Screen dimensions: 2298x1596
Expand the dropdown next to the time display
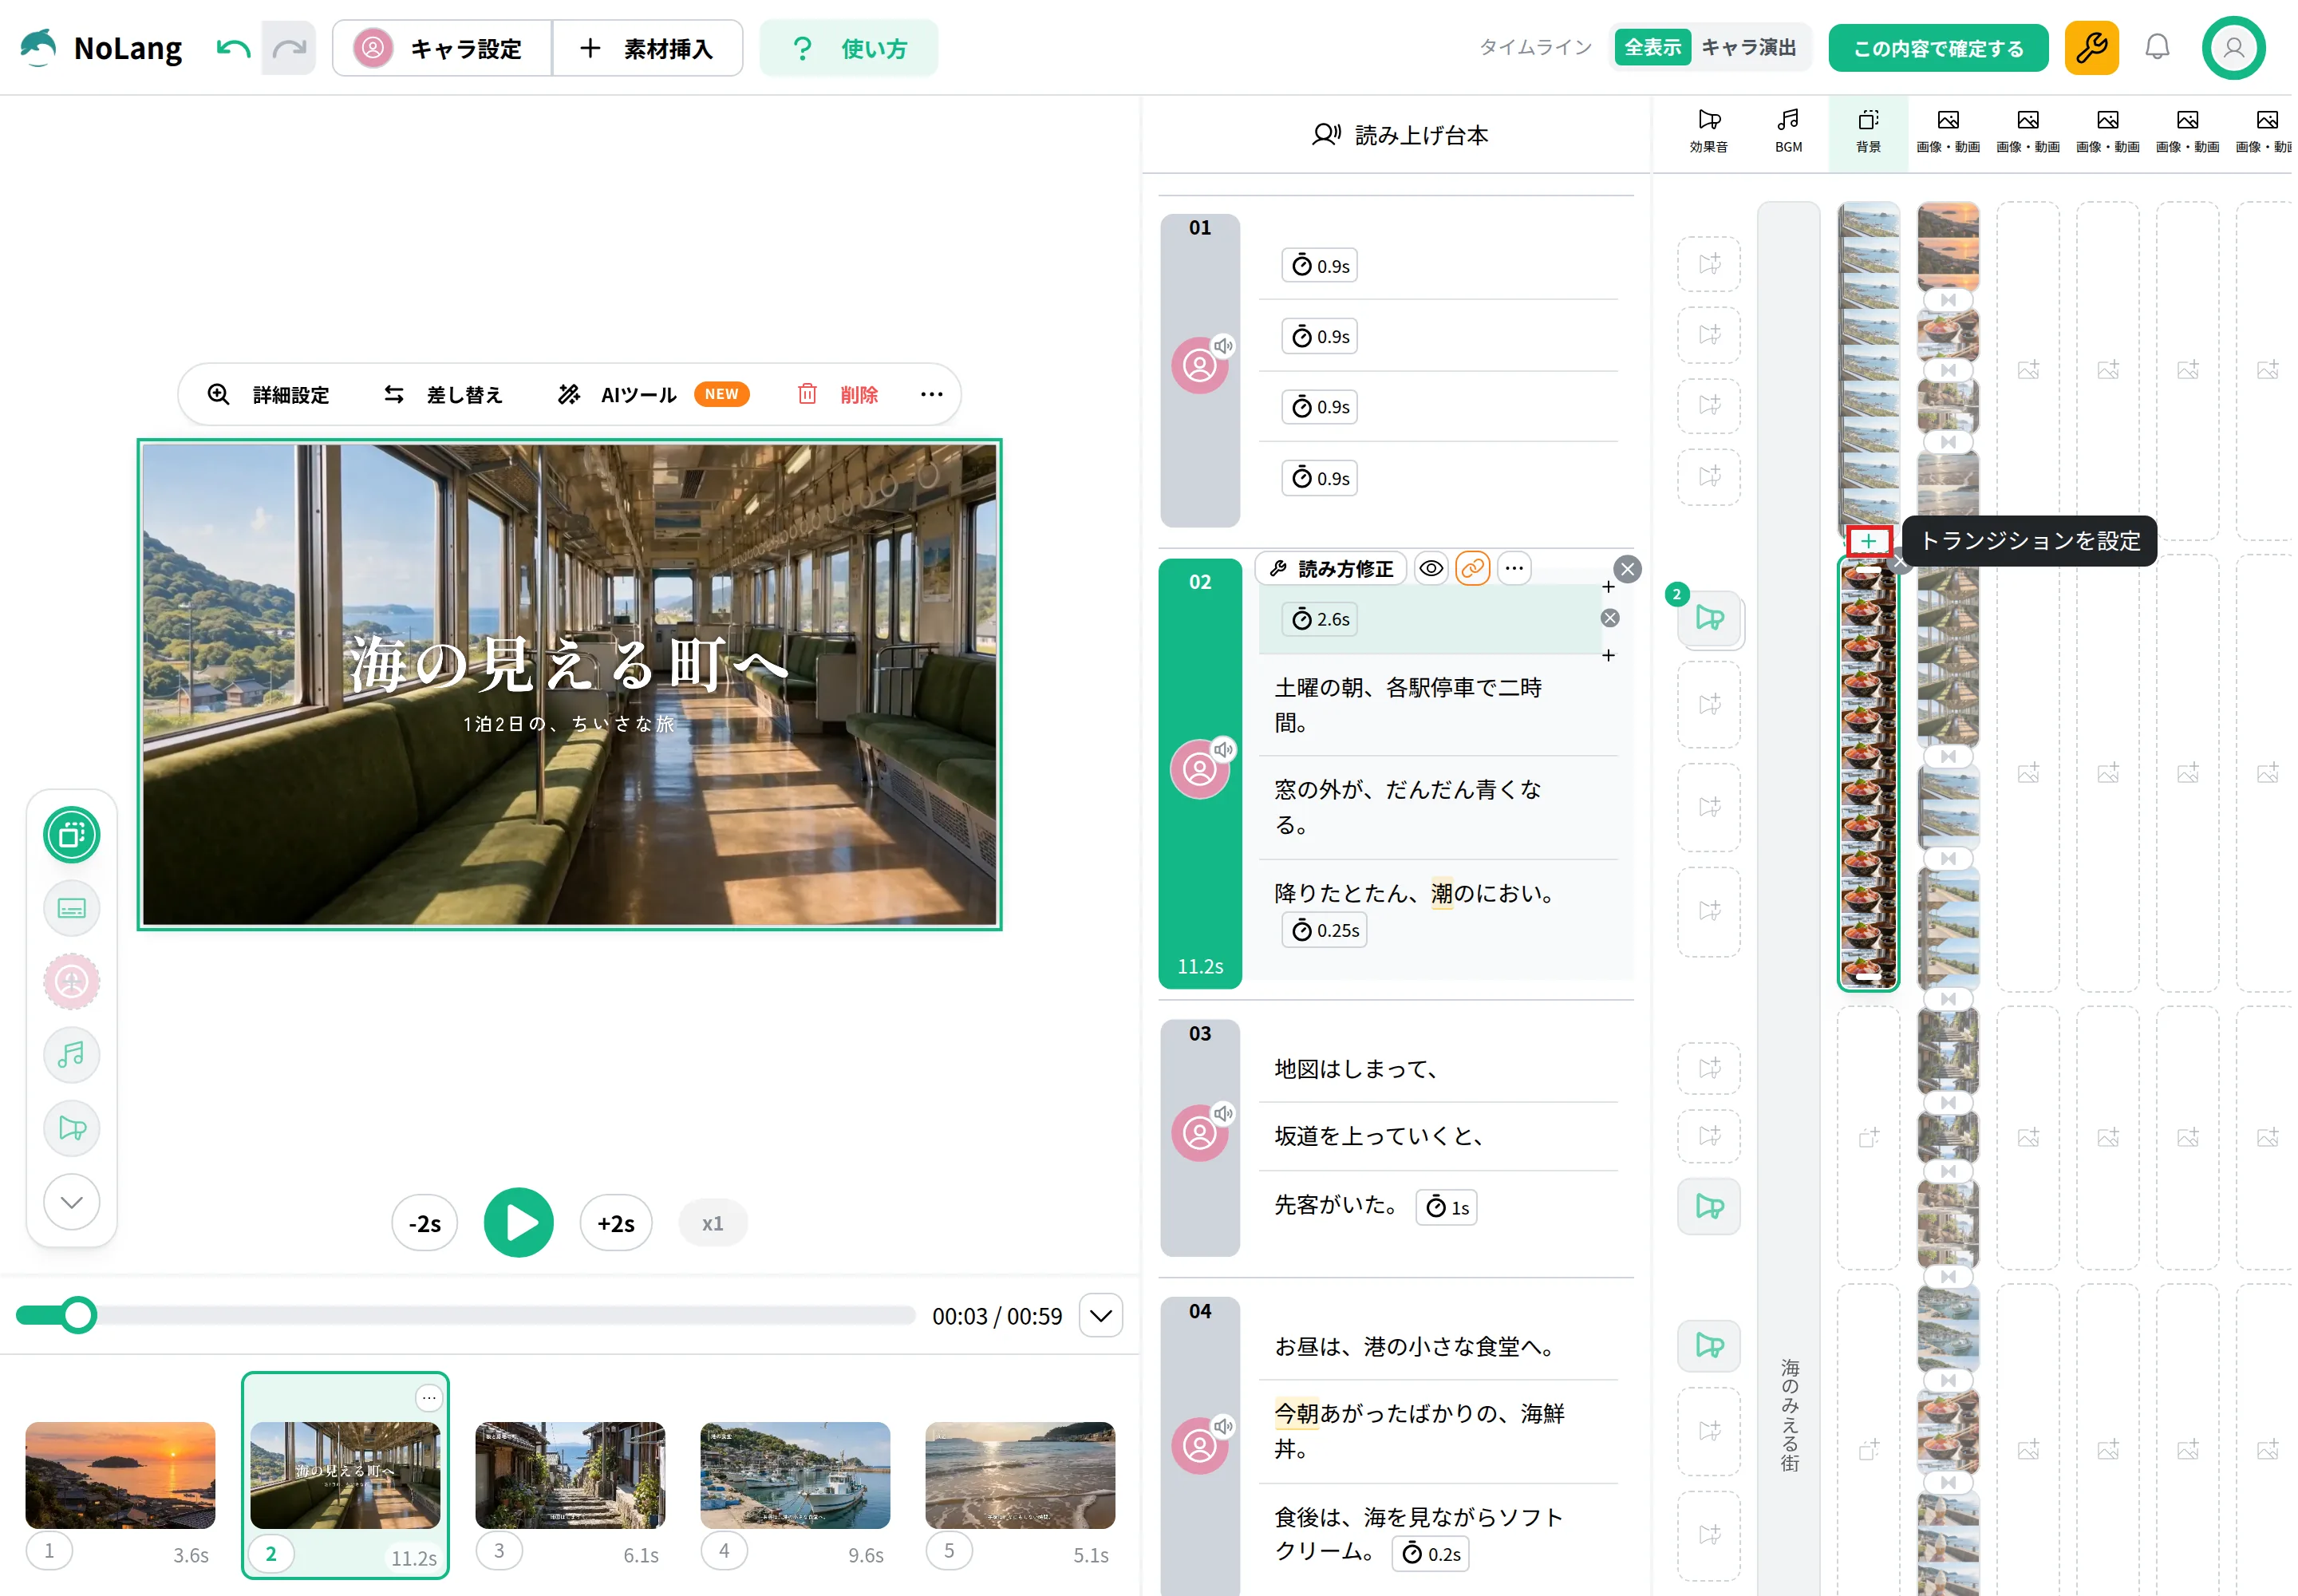coord(1101,1315)
